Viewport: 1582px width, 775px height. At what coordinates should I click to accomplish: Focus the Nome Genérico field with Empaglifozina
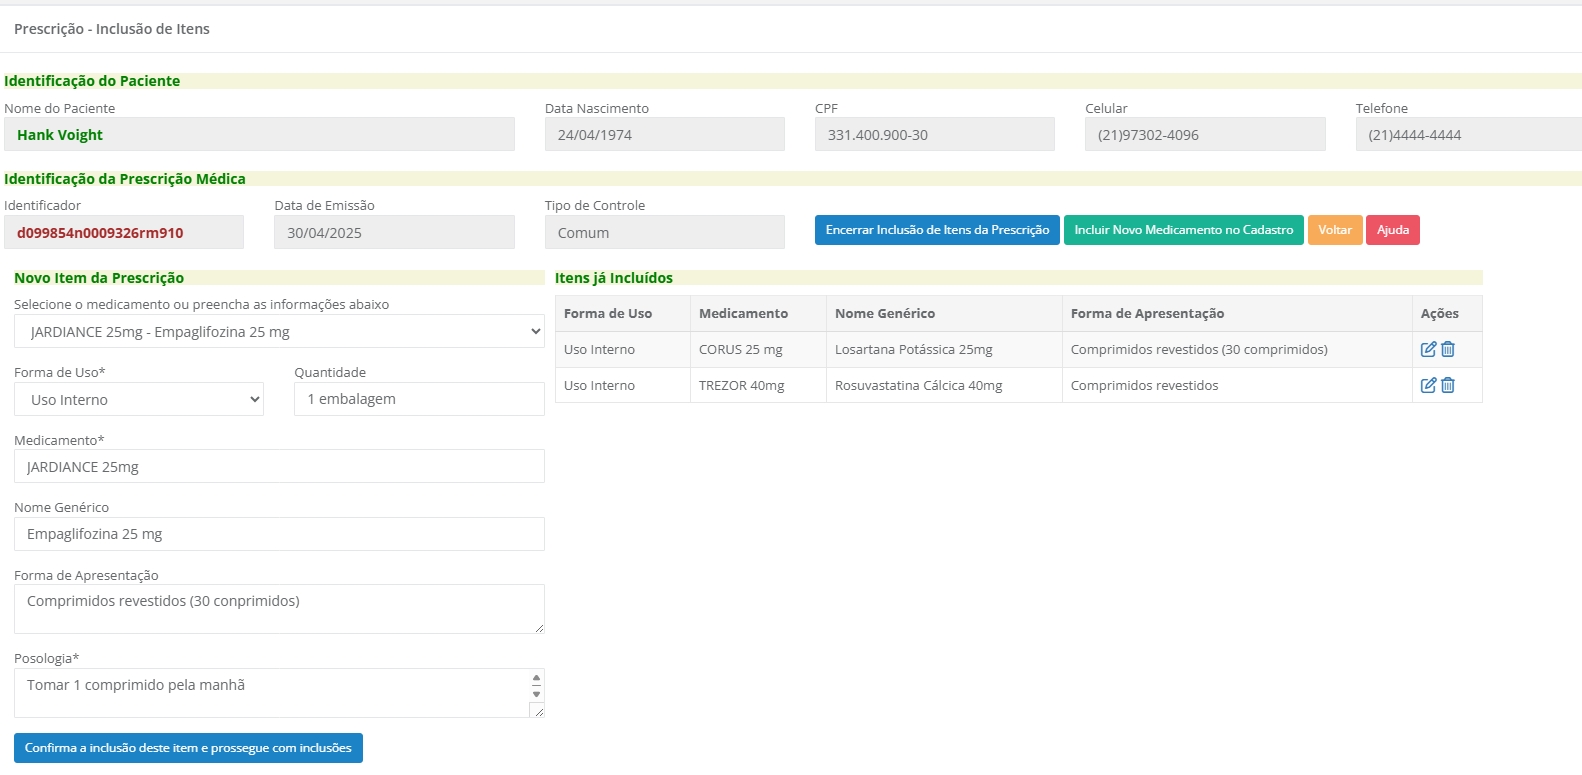pyautogui.click(x=279, y=534)
